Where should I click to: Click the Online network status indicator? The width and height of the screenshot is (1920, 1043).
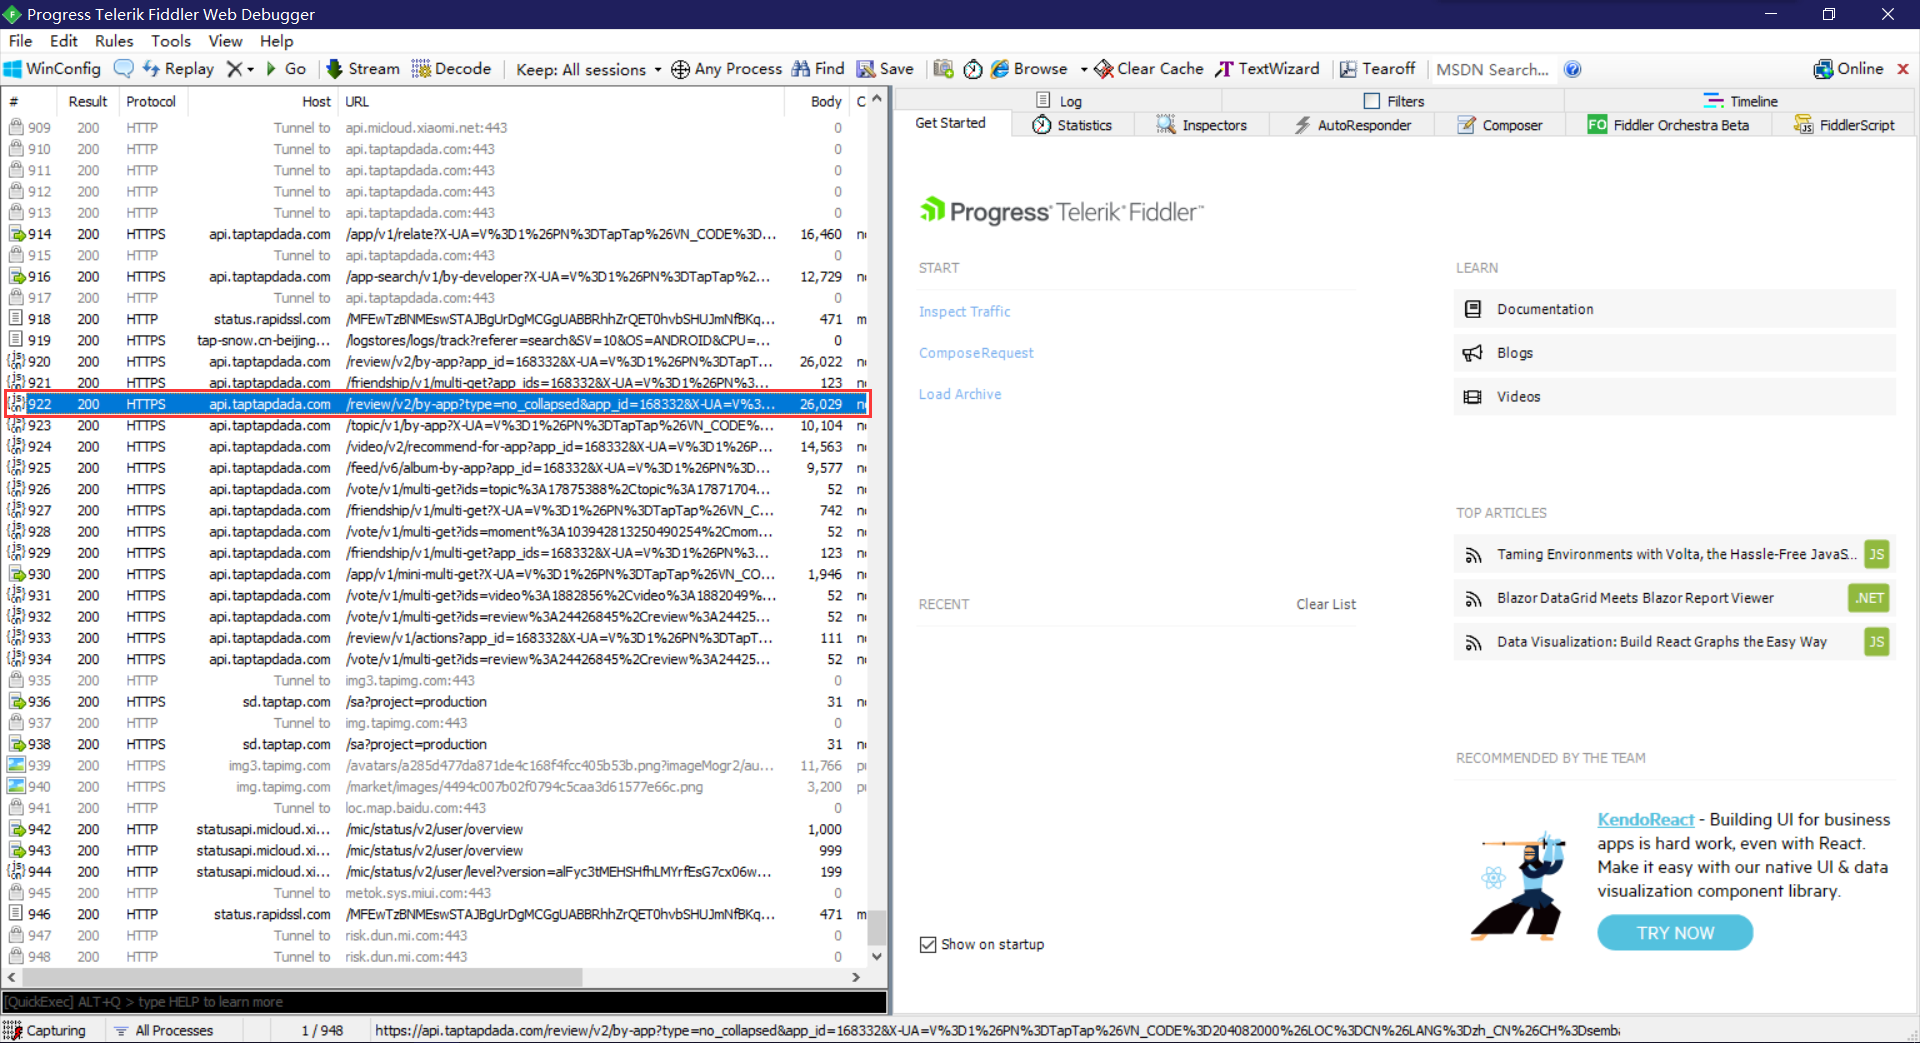pos(1848,69)
